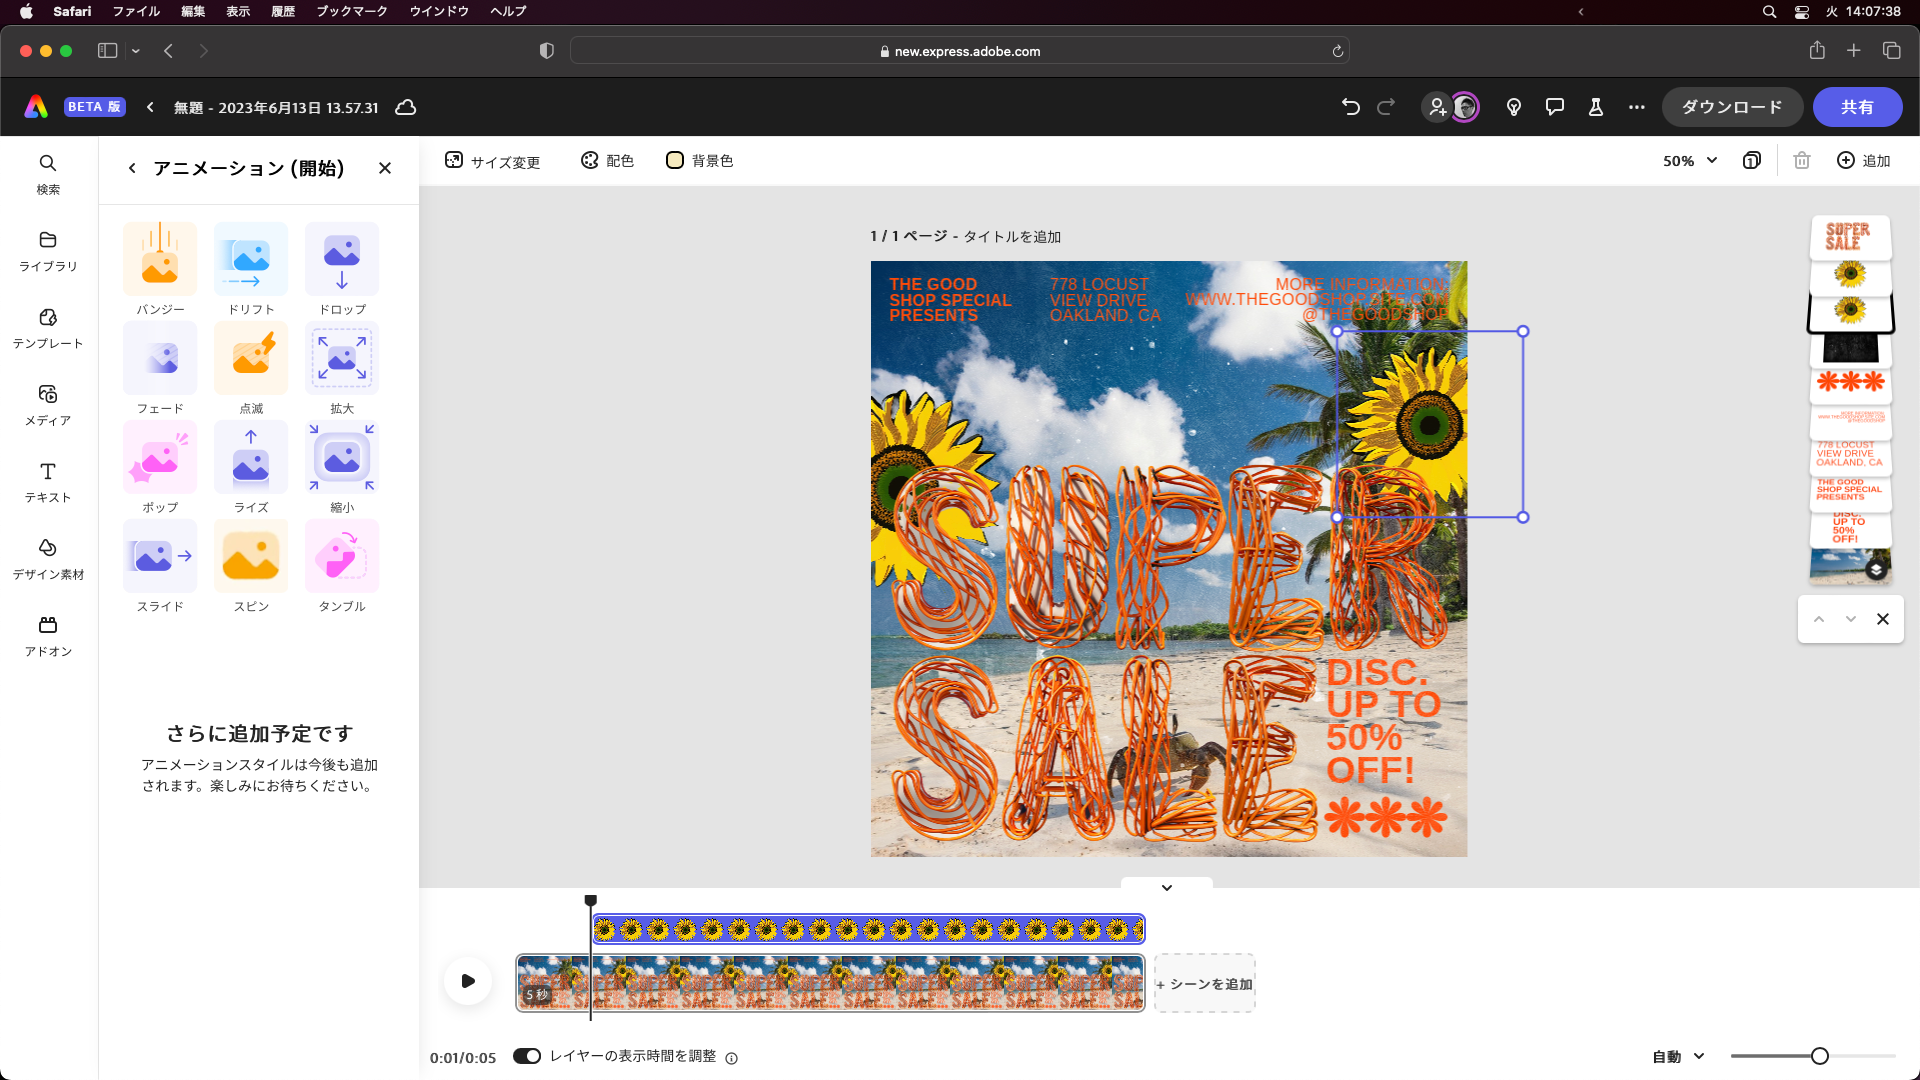
Task: Click the blue Share button
Action: pos(1857,107)
